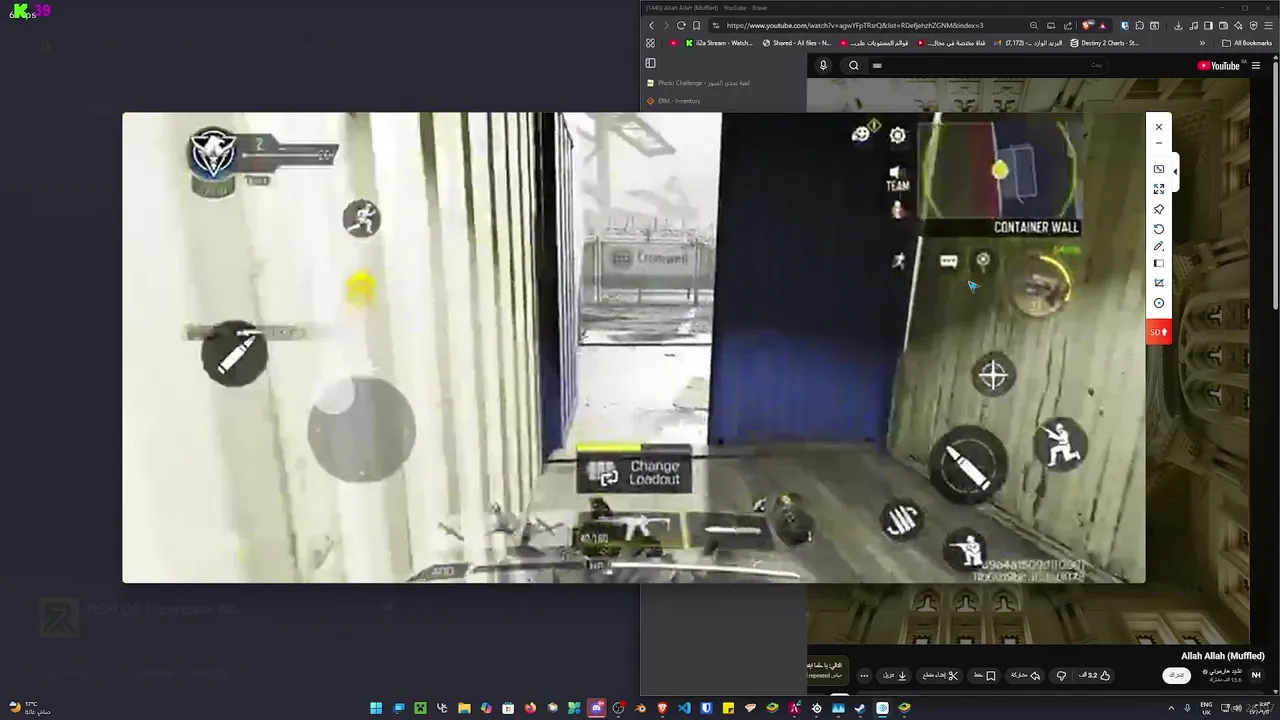This screenshot has width=1280, height=720.
Task: Open Shared - All files bookmark
Action: pyautogui.click(x=796, y=43)
